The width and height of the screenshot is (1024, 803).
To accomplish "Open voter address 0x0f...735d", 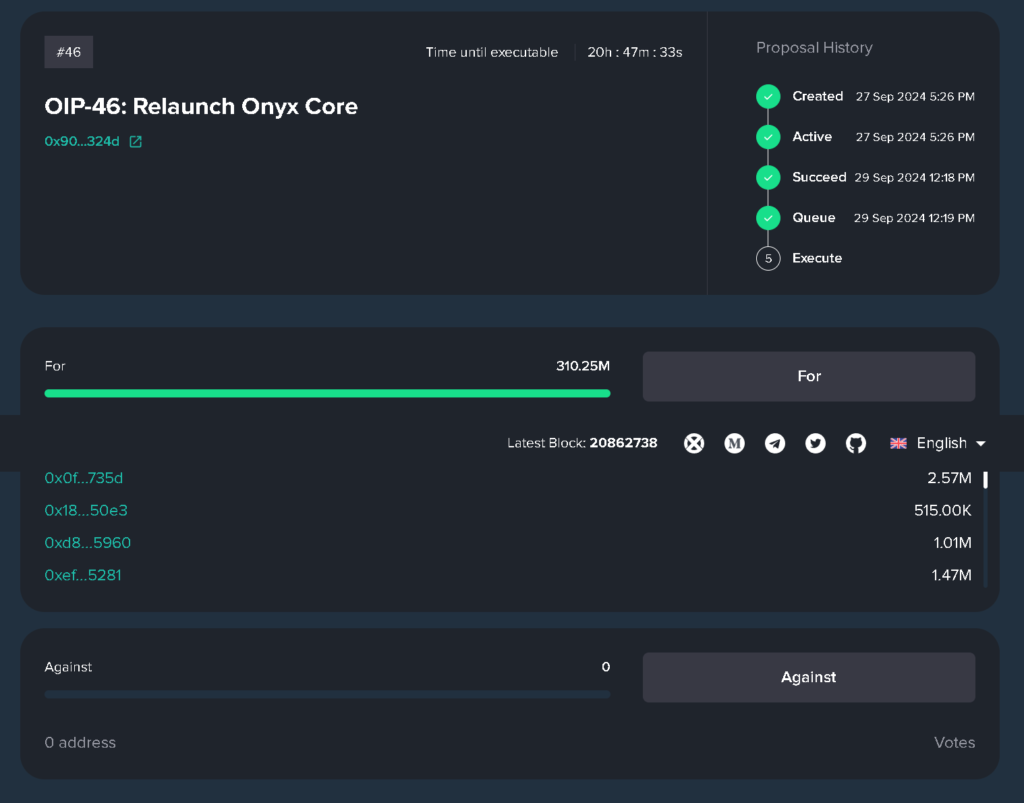I will pos(83,478).
